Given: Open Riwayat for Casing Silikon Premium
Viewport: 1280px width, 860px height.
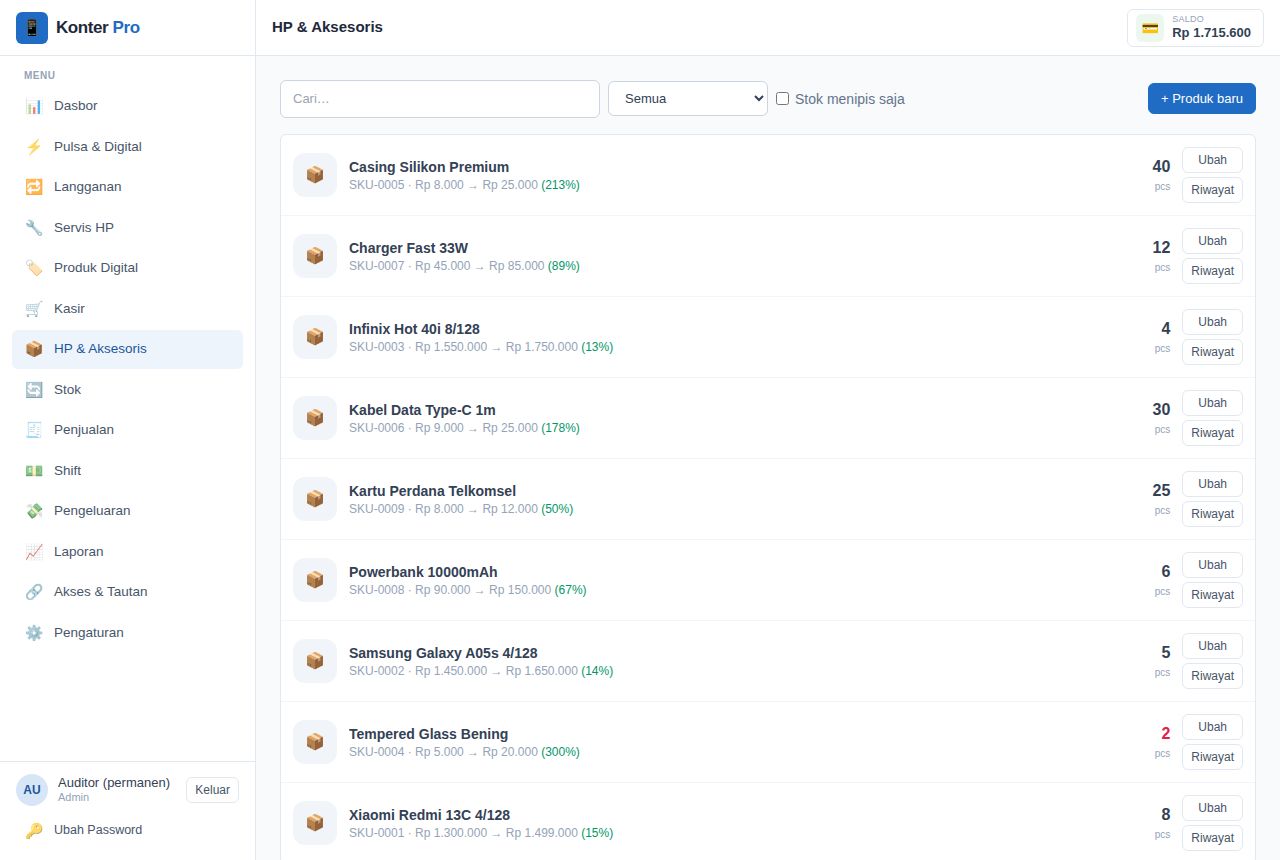Looking at the screenshot, I should (1212, 190).
